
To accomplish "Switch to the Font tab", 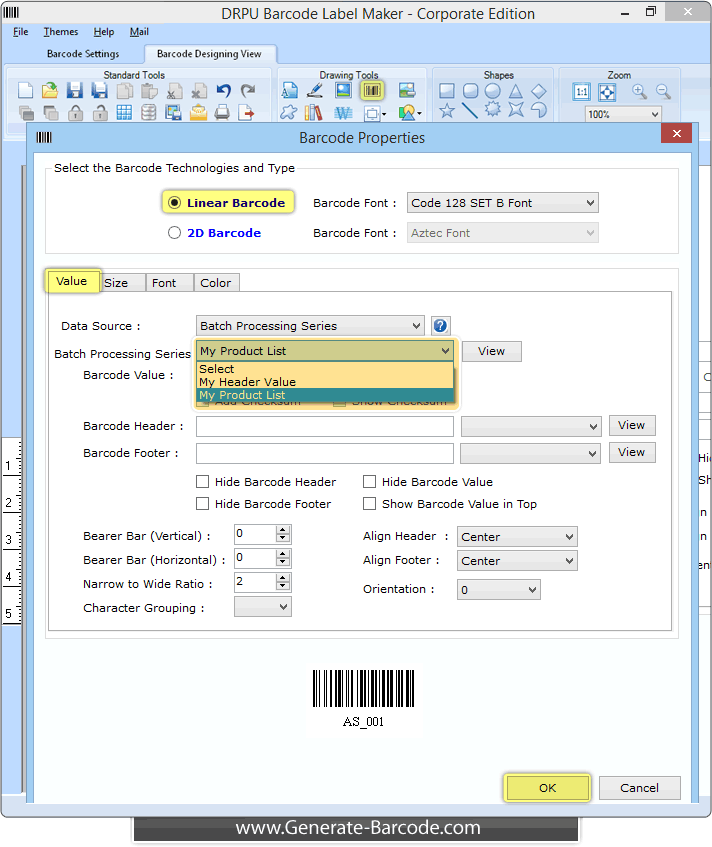I will 169,283.
